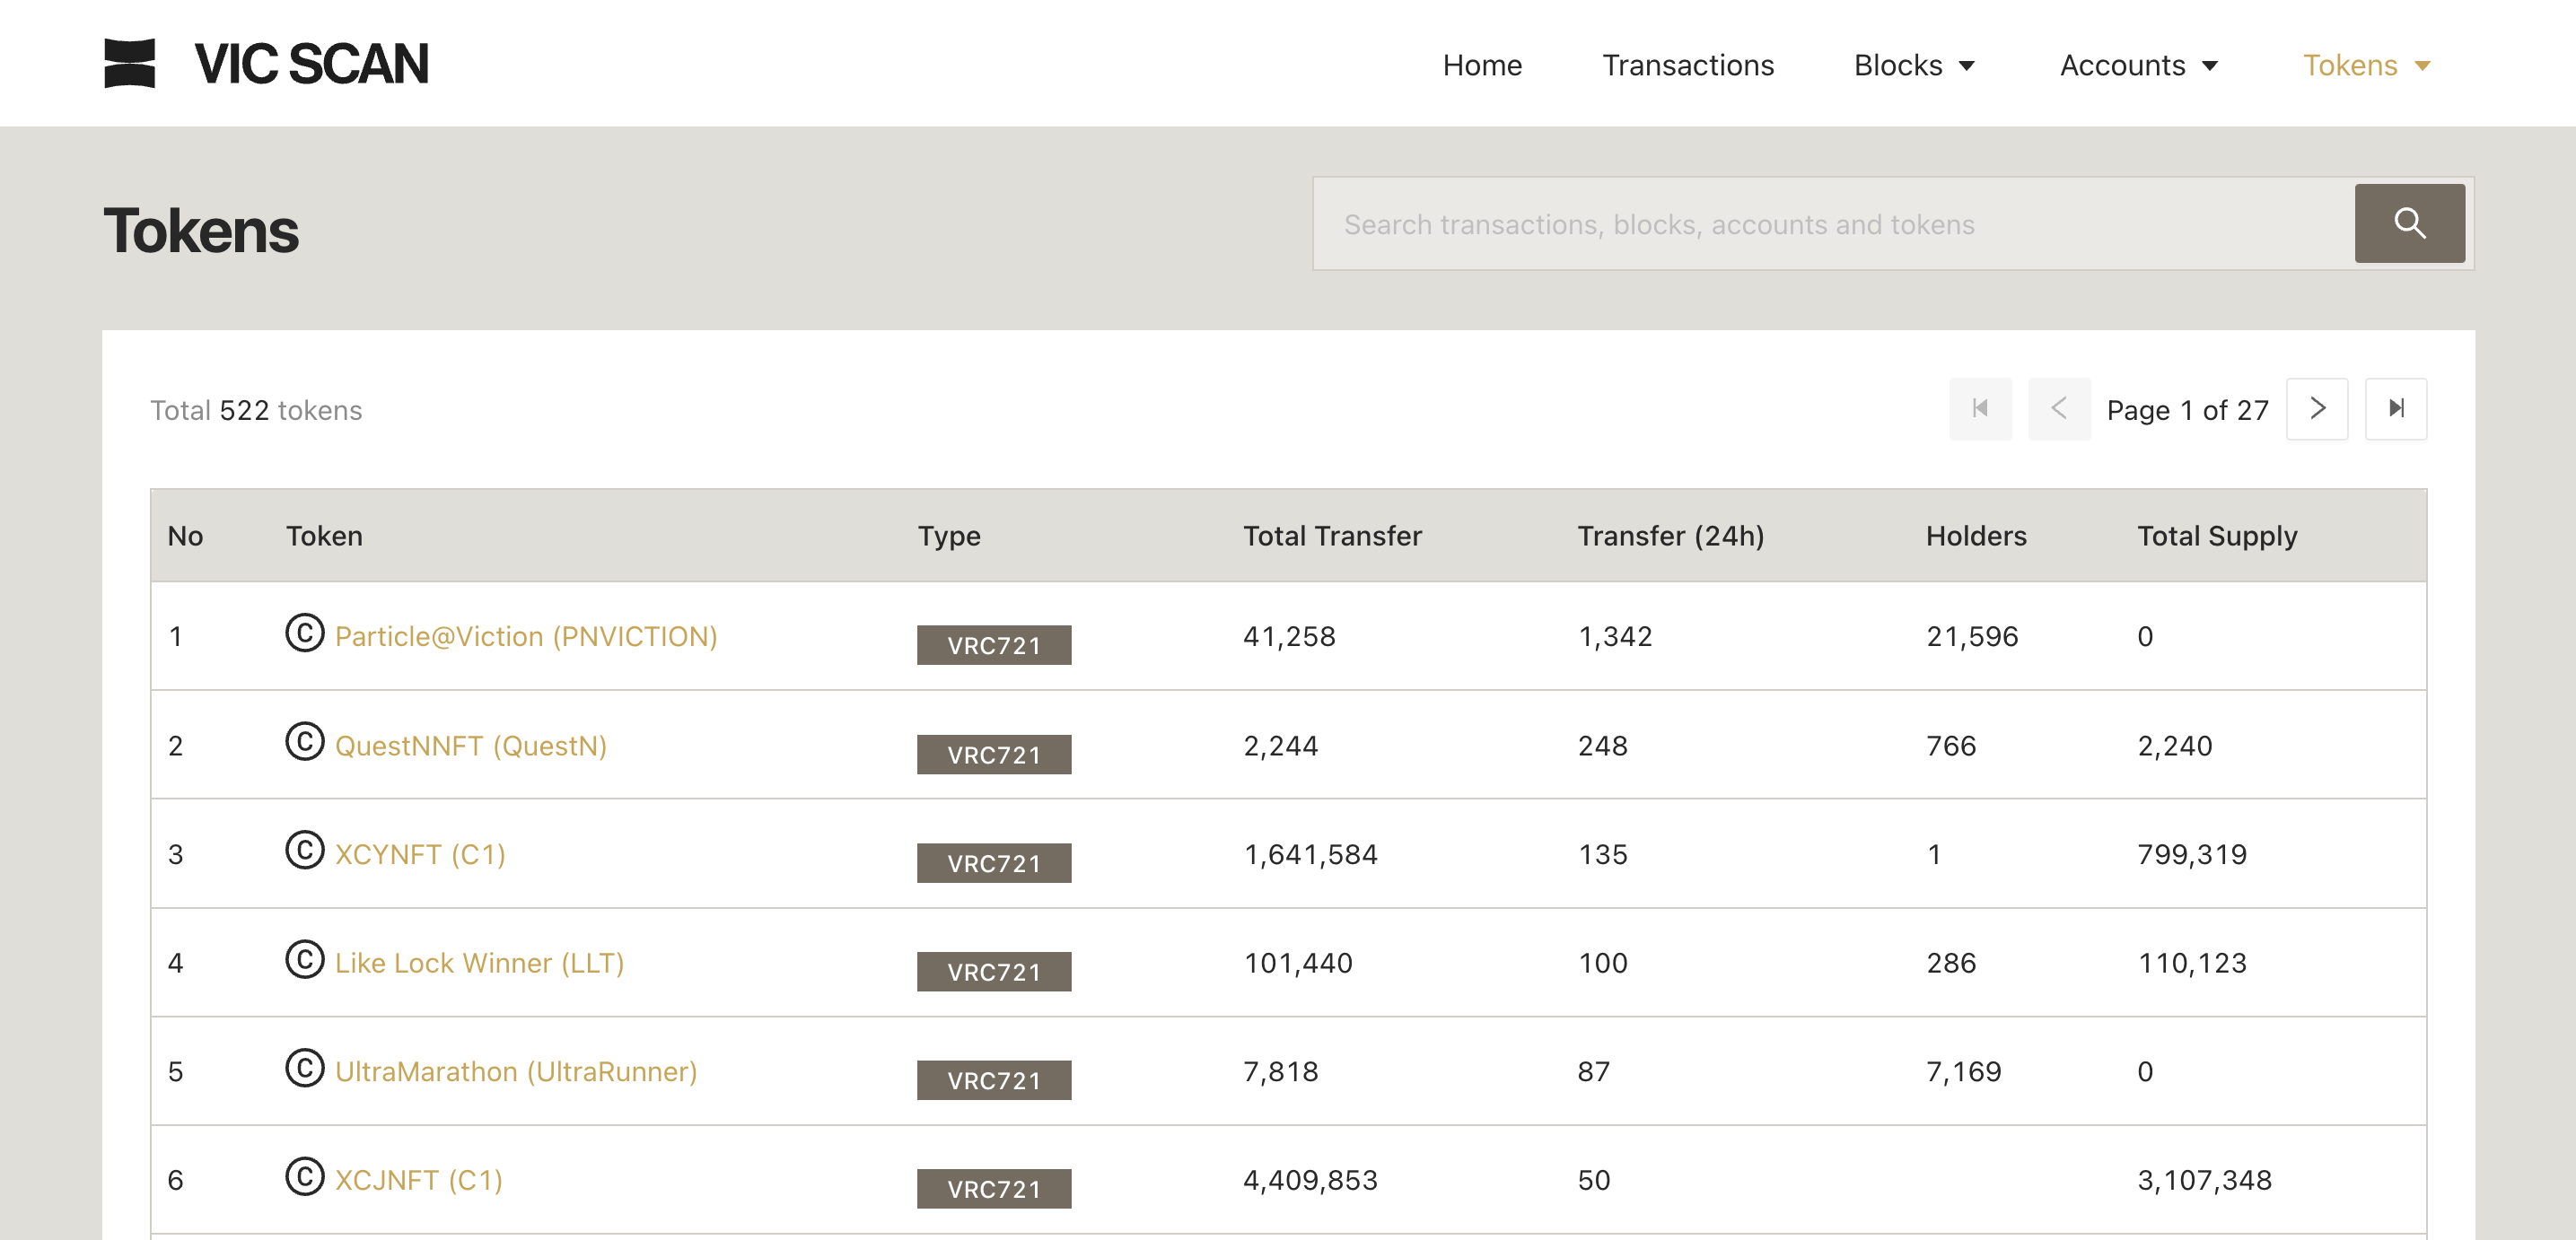The width and height of the screenshot is (2576, 1240).
Task: Go to the Home page
Action: pos(1482,65)
